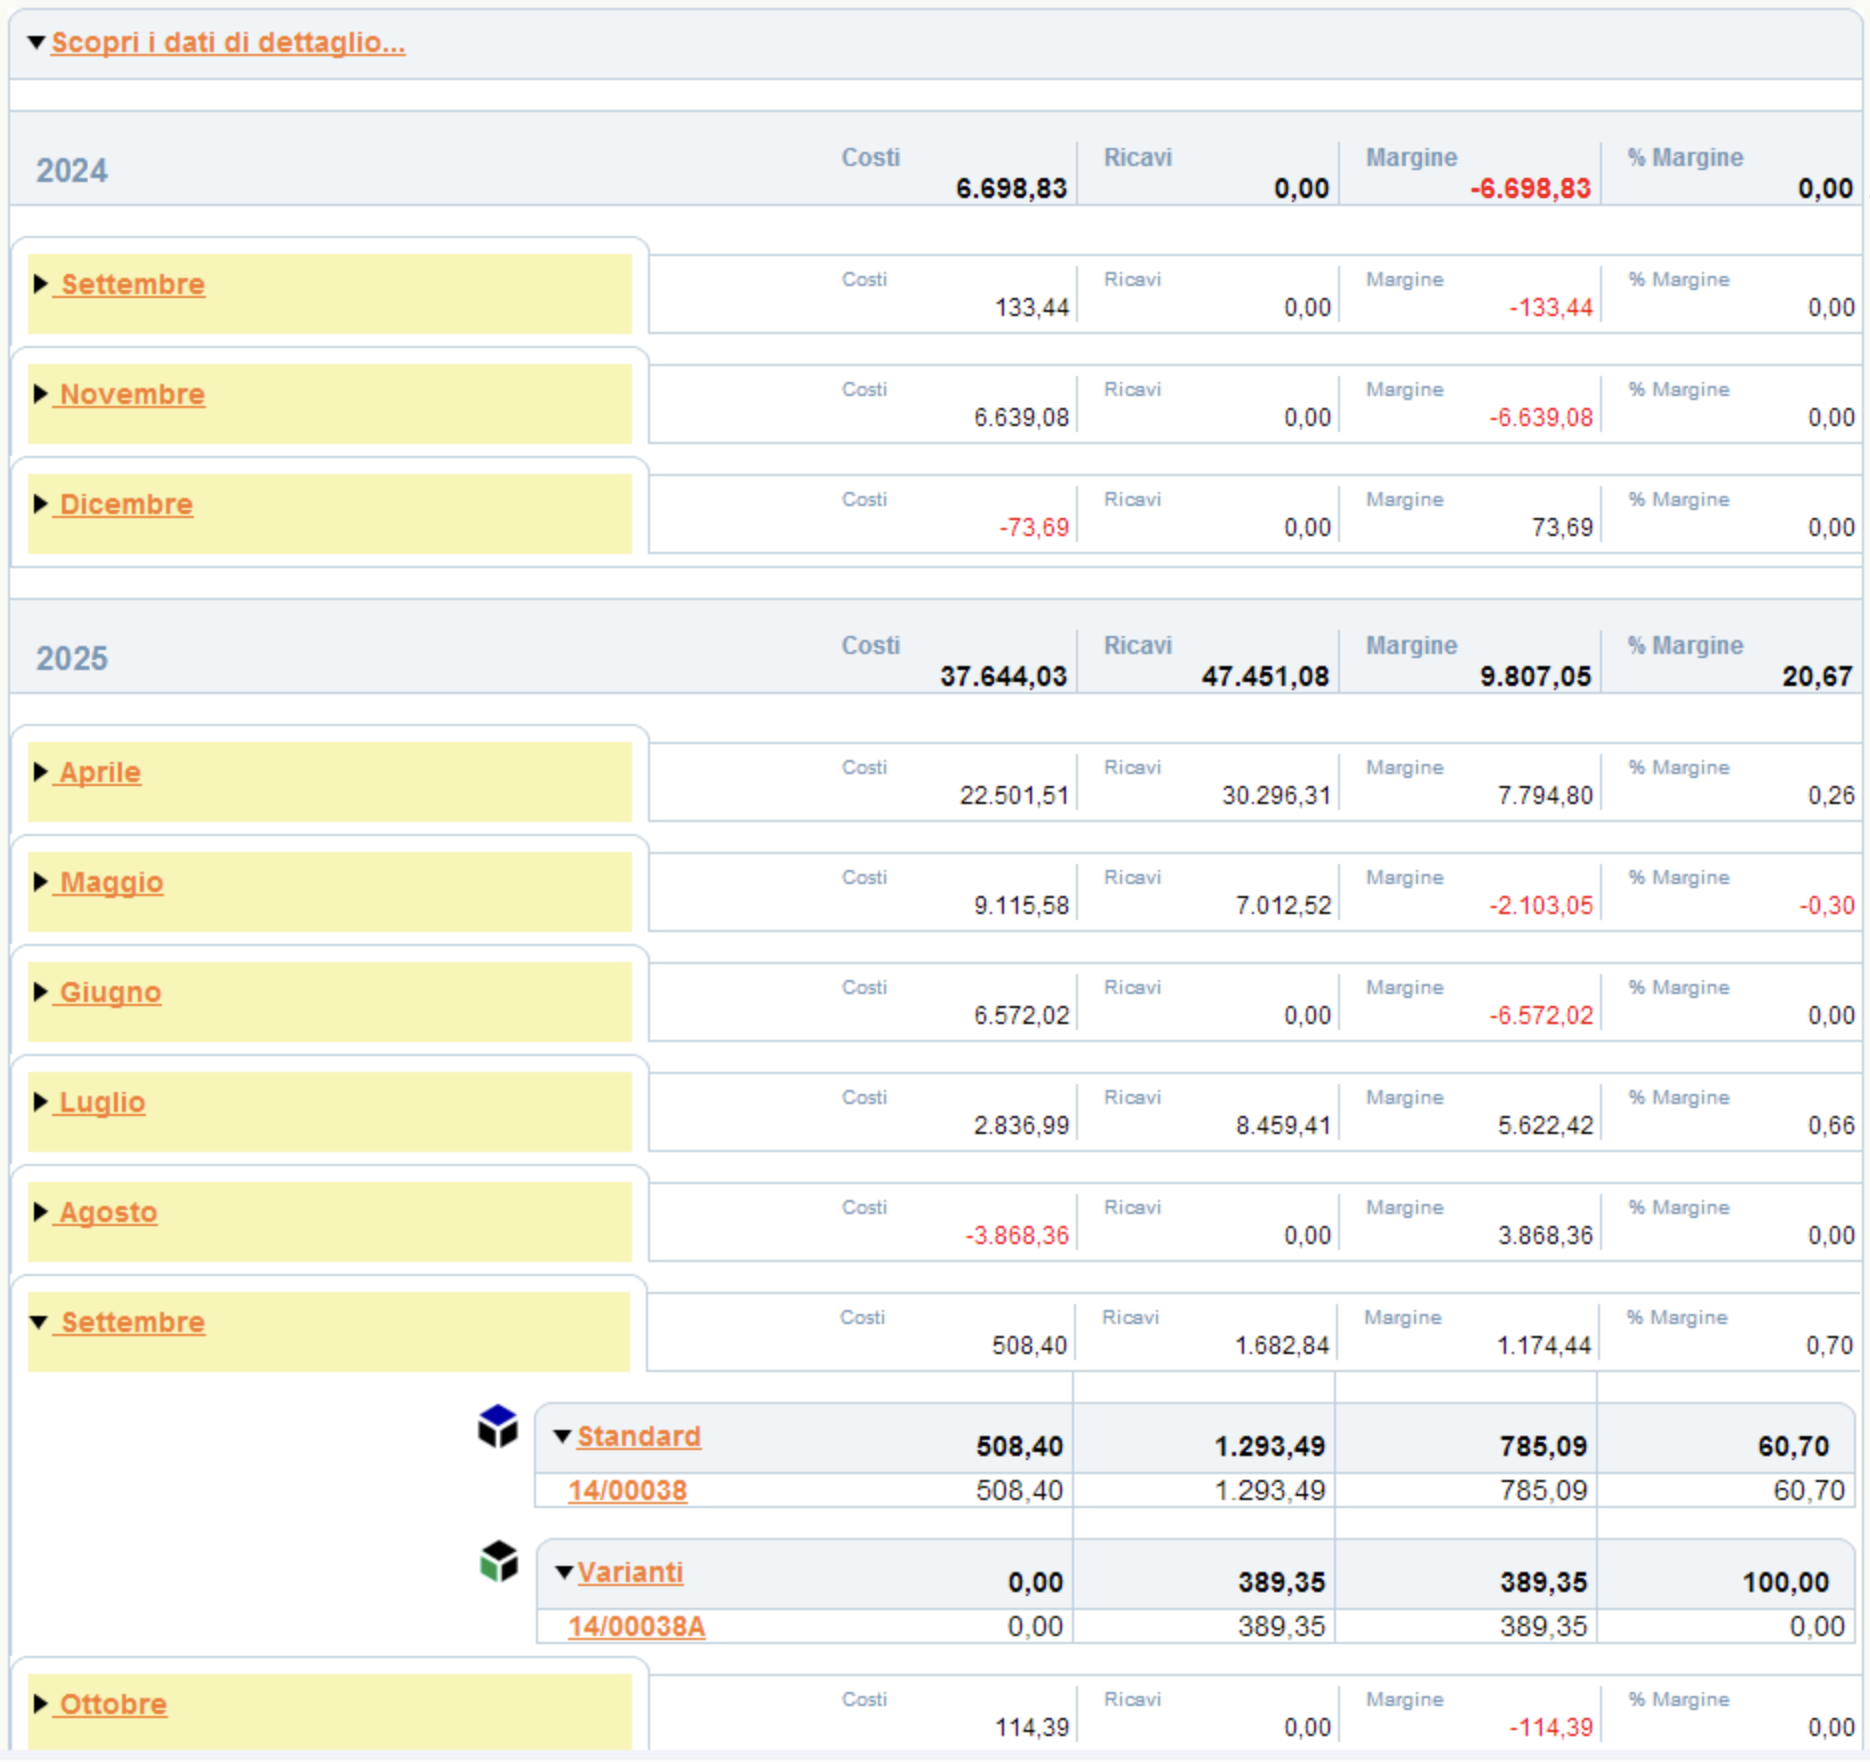Click the Standard group link
The width and height of the screenshot is (1870, 1762).
pyautogui.click(x=638, y=1436)
